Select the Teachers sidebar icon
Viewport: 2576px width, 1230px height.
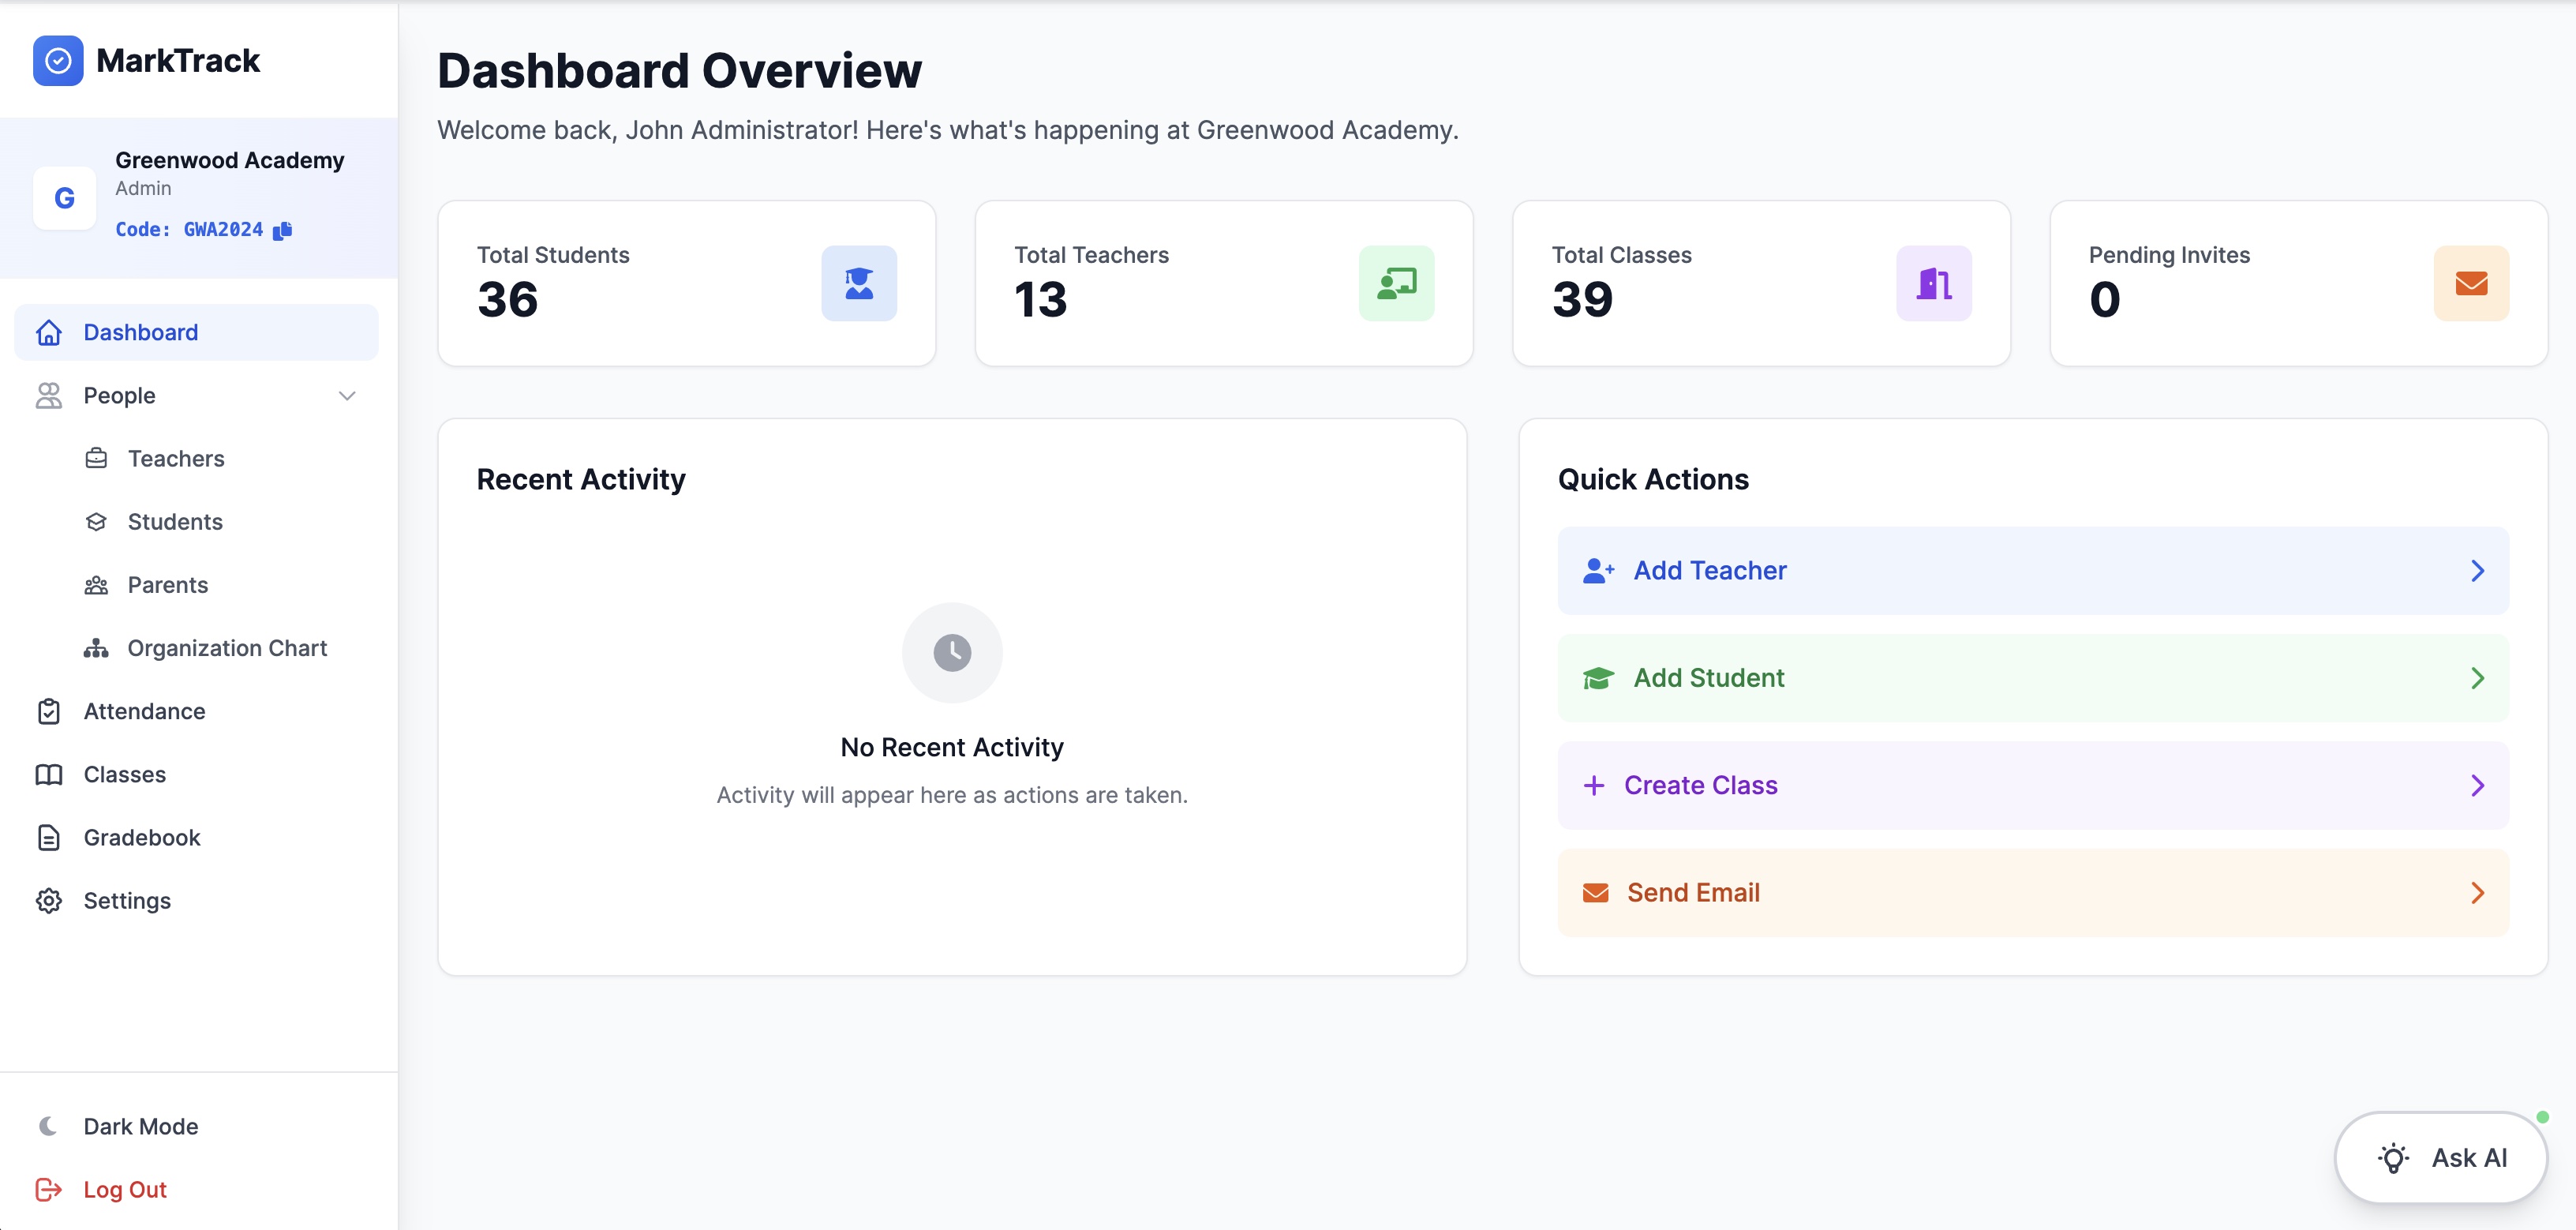pos(97,458)
